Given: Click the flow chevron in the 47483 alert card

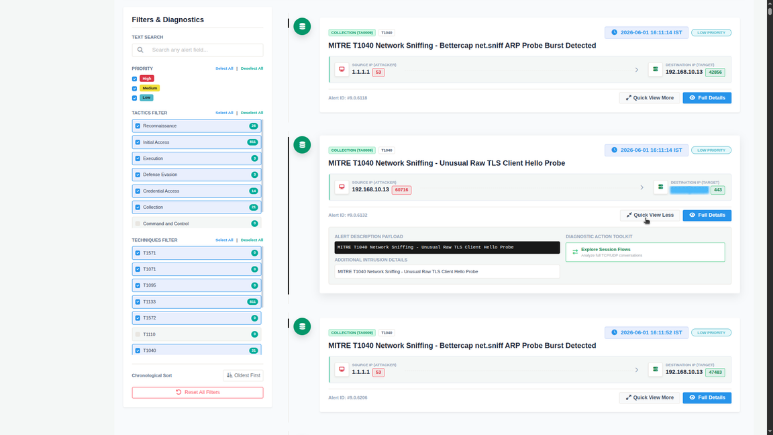Looking at the screenshot, I should coord(636,370).
